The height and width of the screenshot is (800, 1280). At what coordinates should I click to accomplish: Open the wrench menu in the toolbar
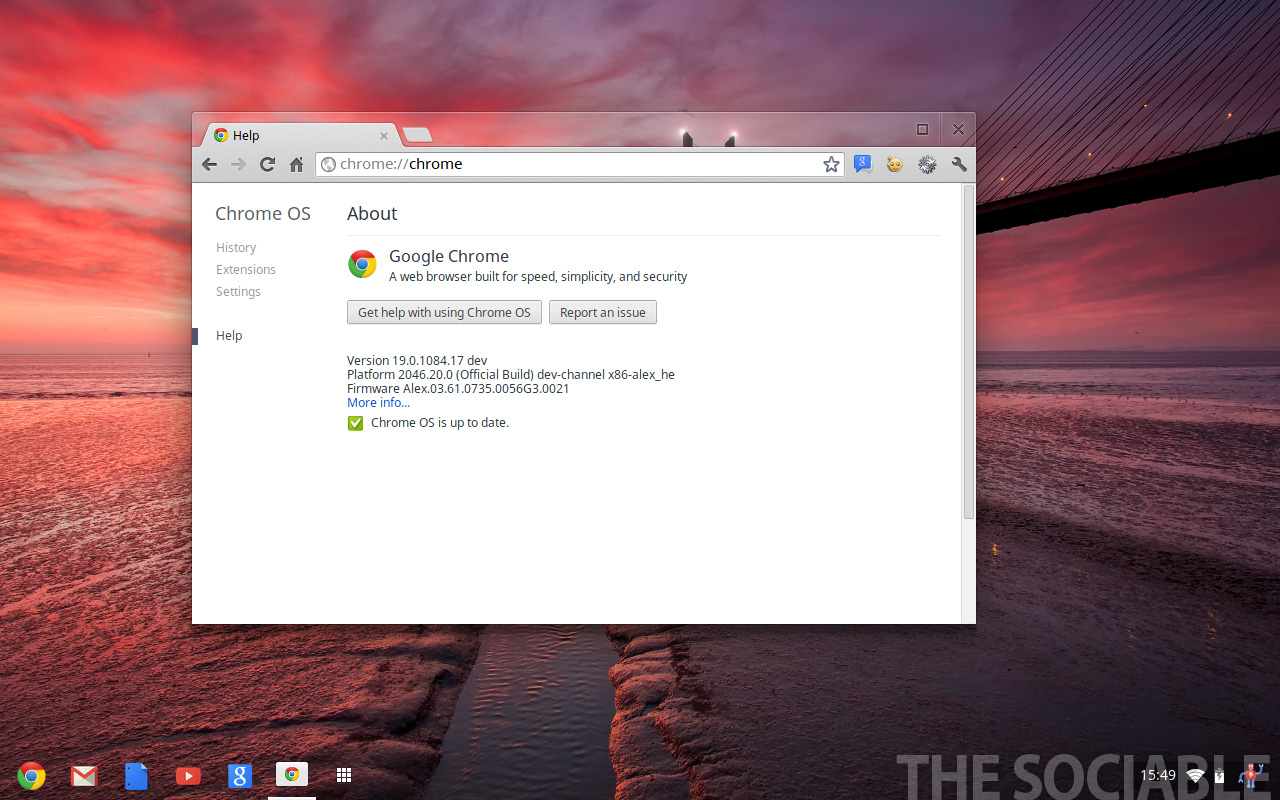[959, 165]
